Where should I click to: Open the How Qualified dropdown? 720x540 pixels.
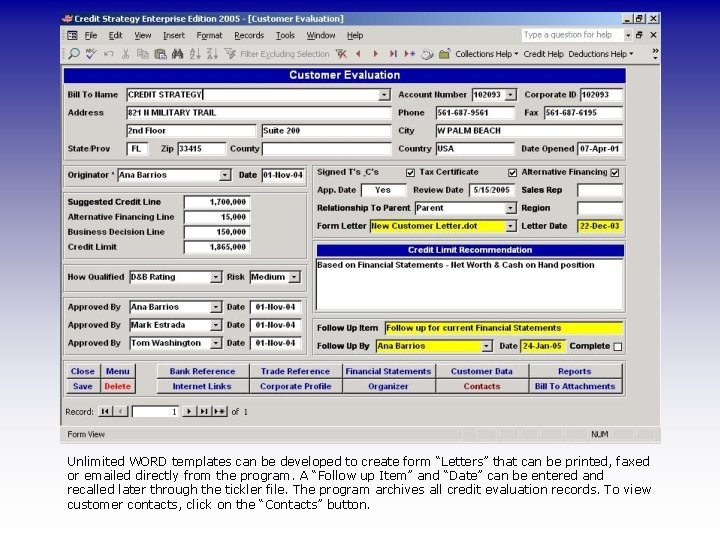point(216,277)
